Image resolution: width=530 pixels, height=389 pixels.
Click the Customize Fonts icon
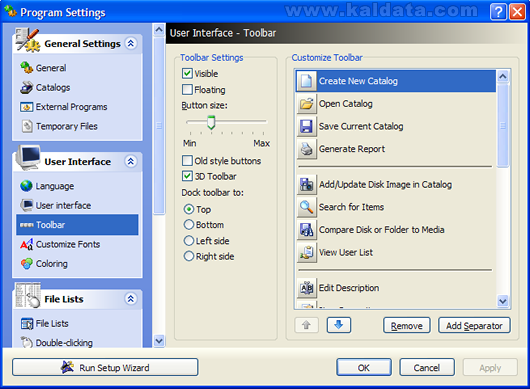[x=26, y=244]
